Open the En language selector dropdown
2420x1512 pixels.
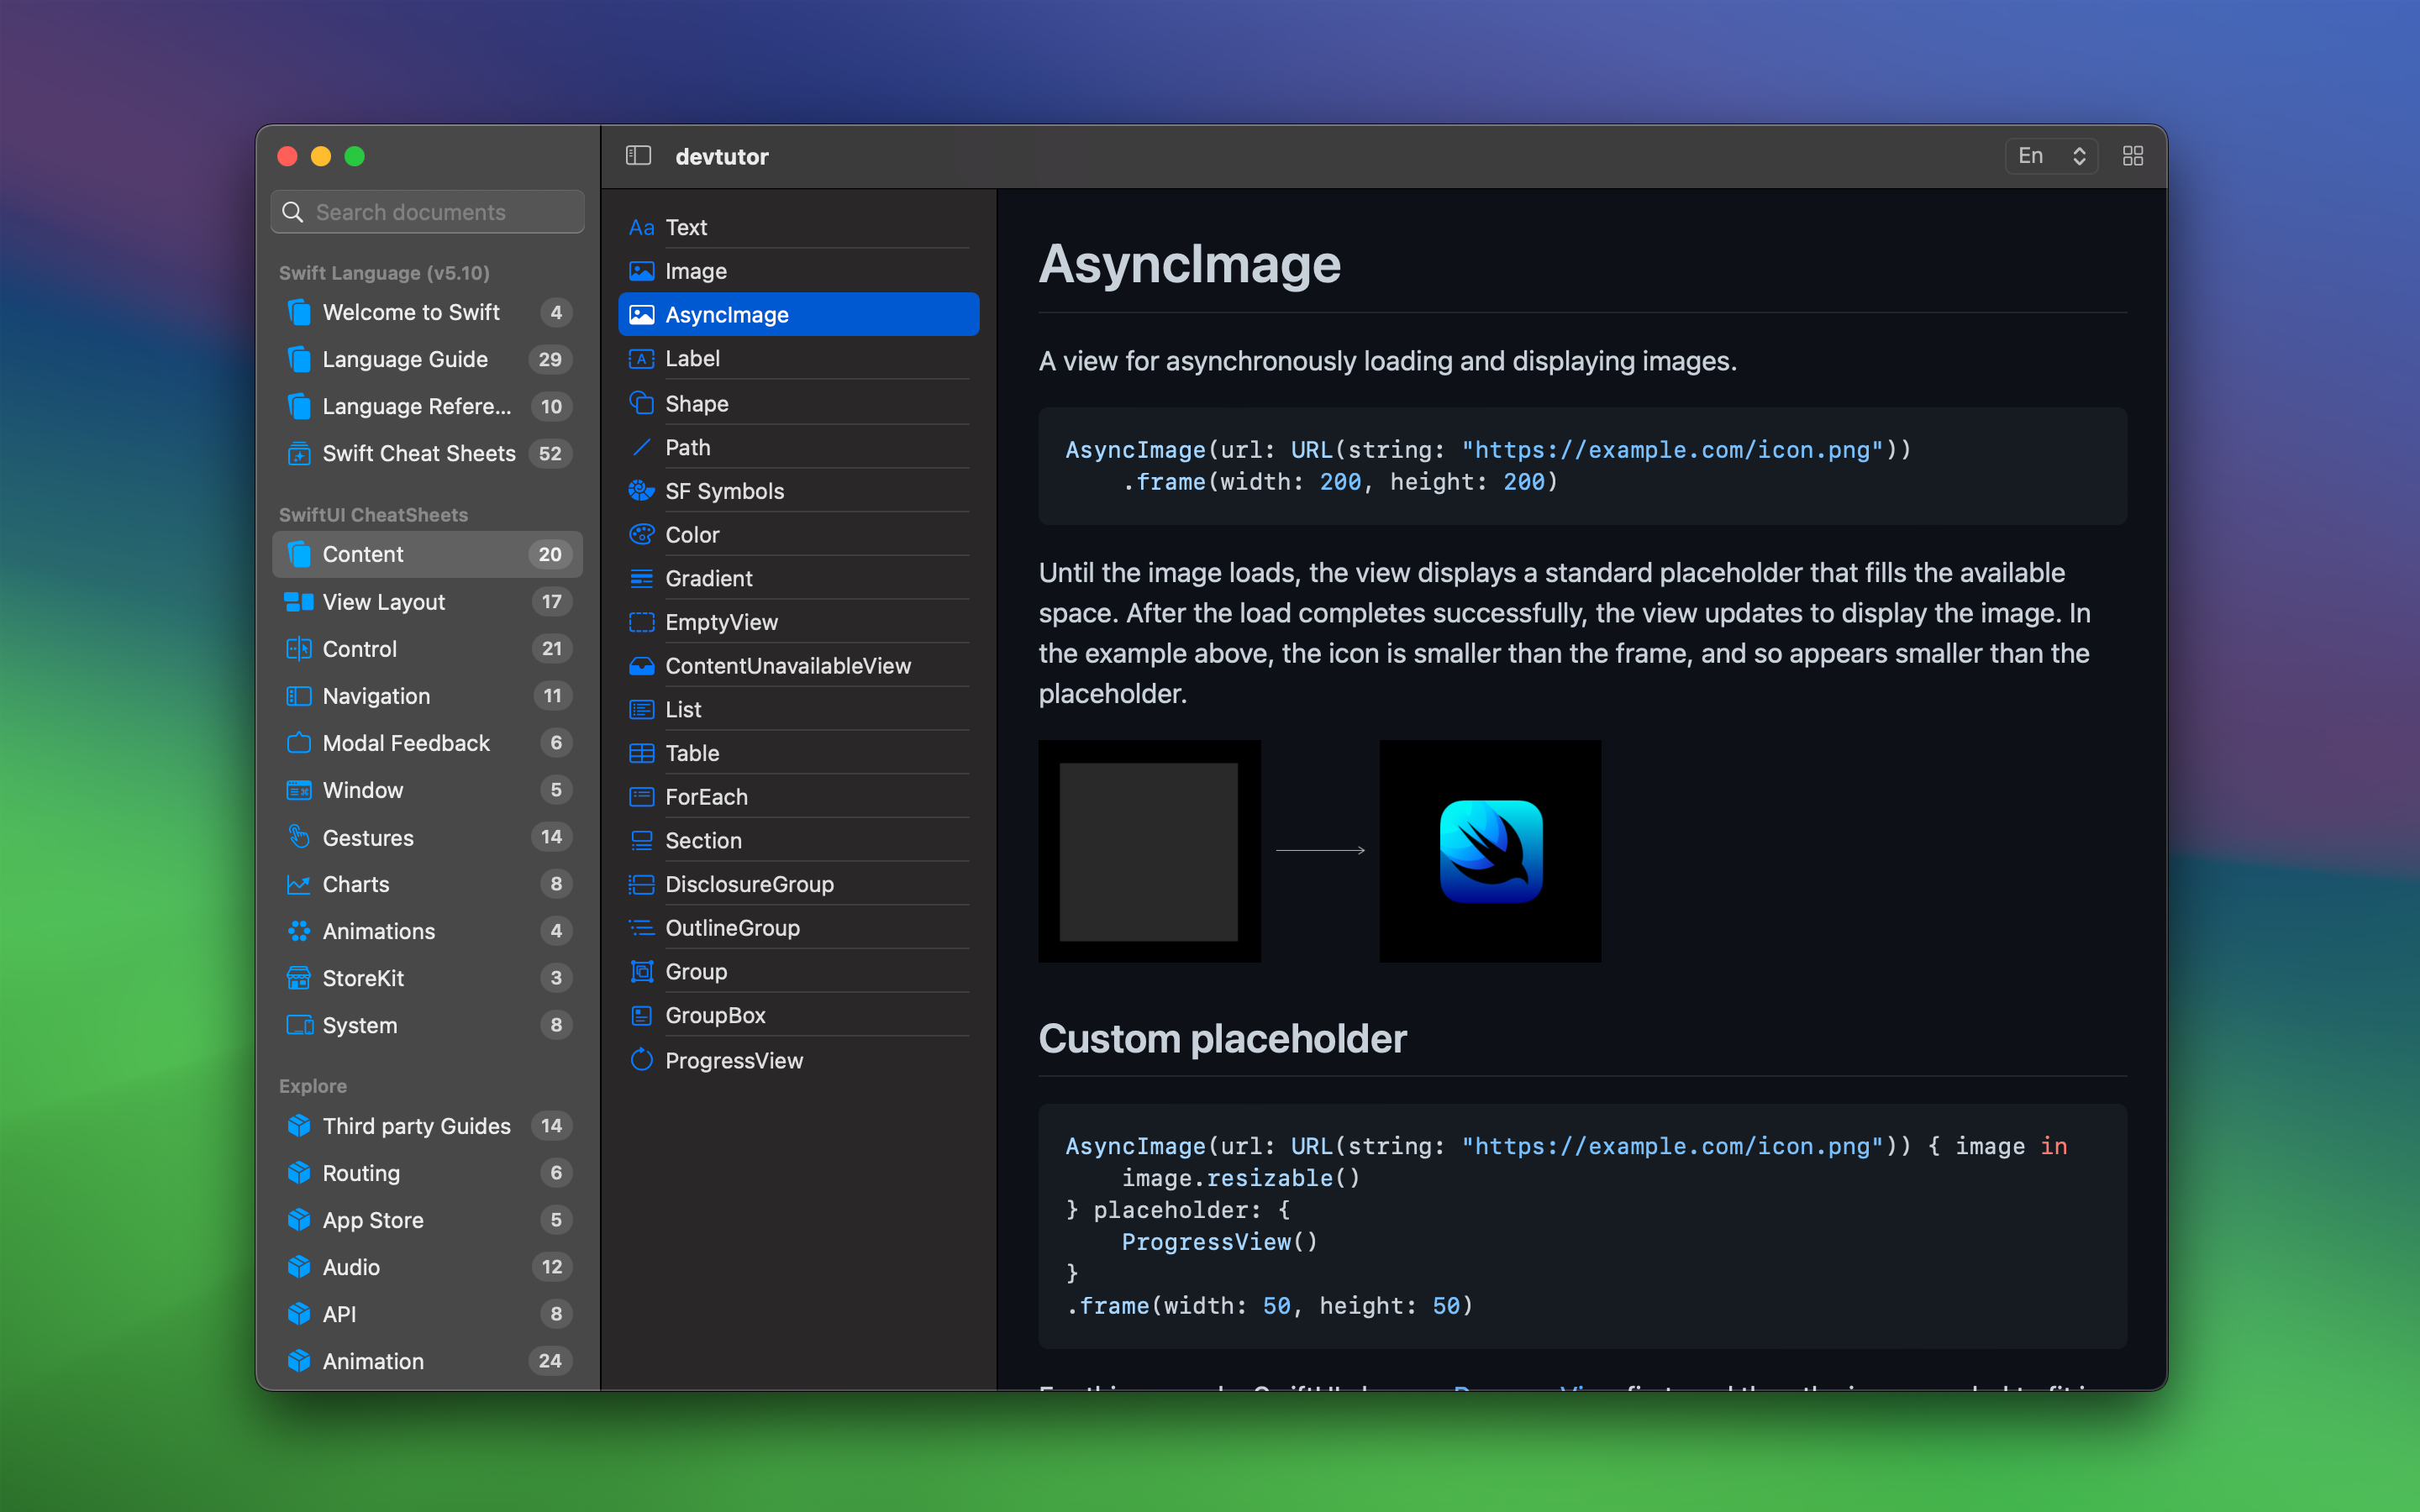coord(2050,156)
